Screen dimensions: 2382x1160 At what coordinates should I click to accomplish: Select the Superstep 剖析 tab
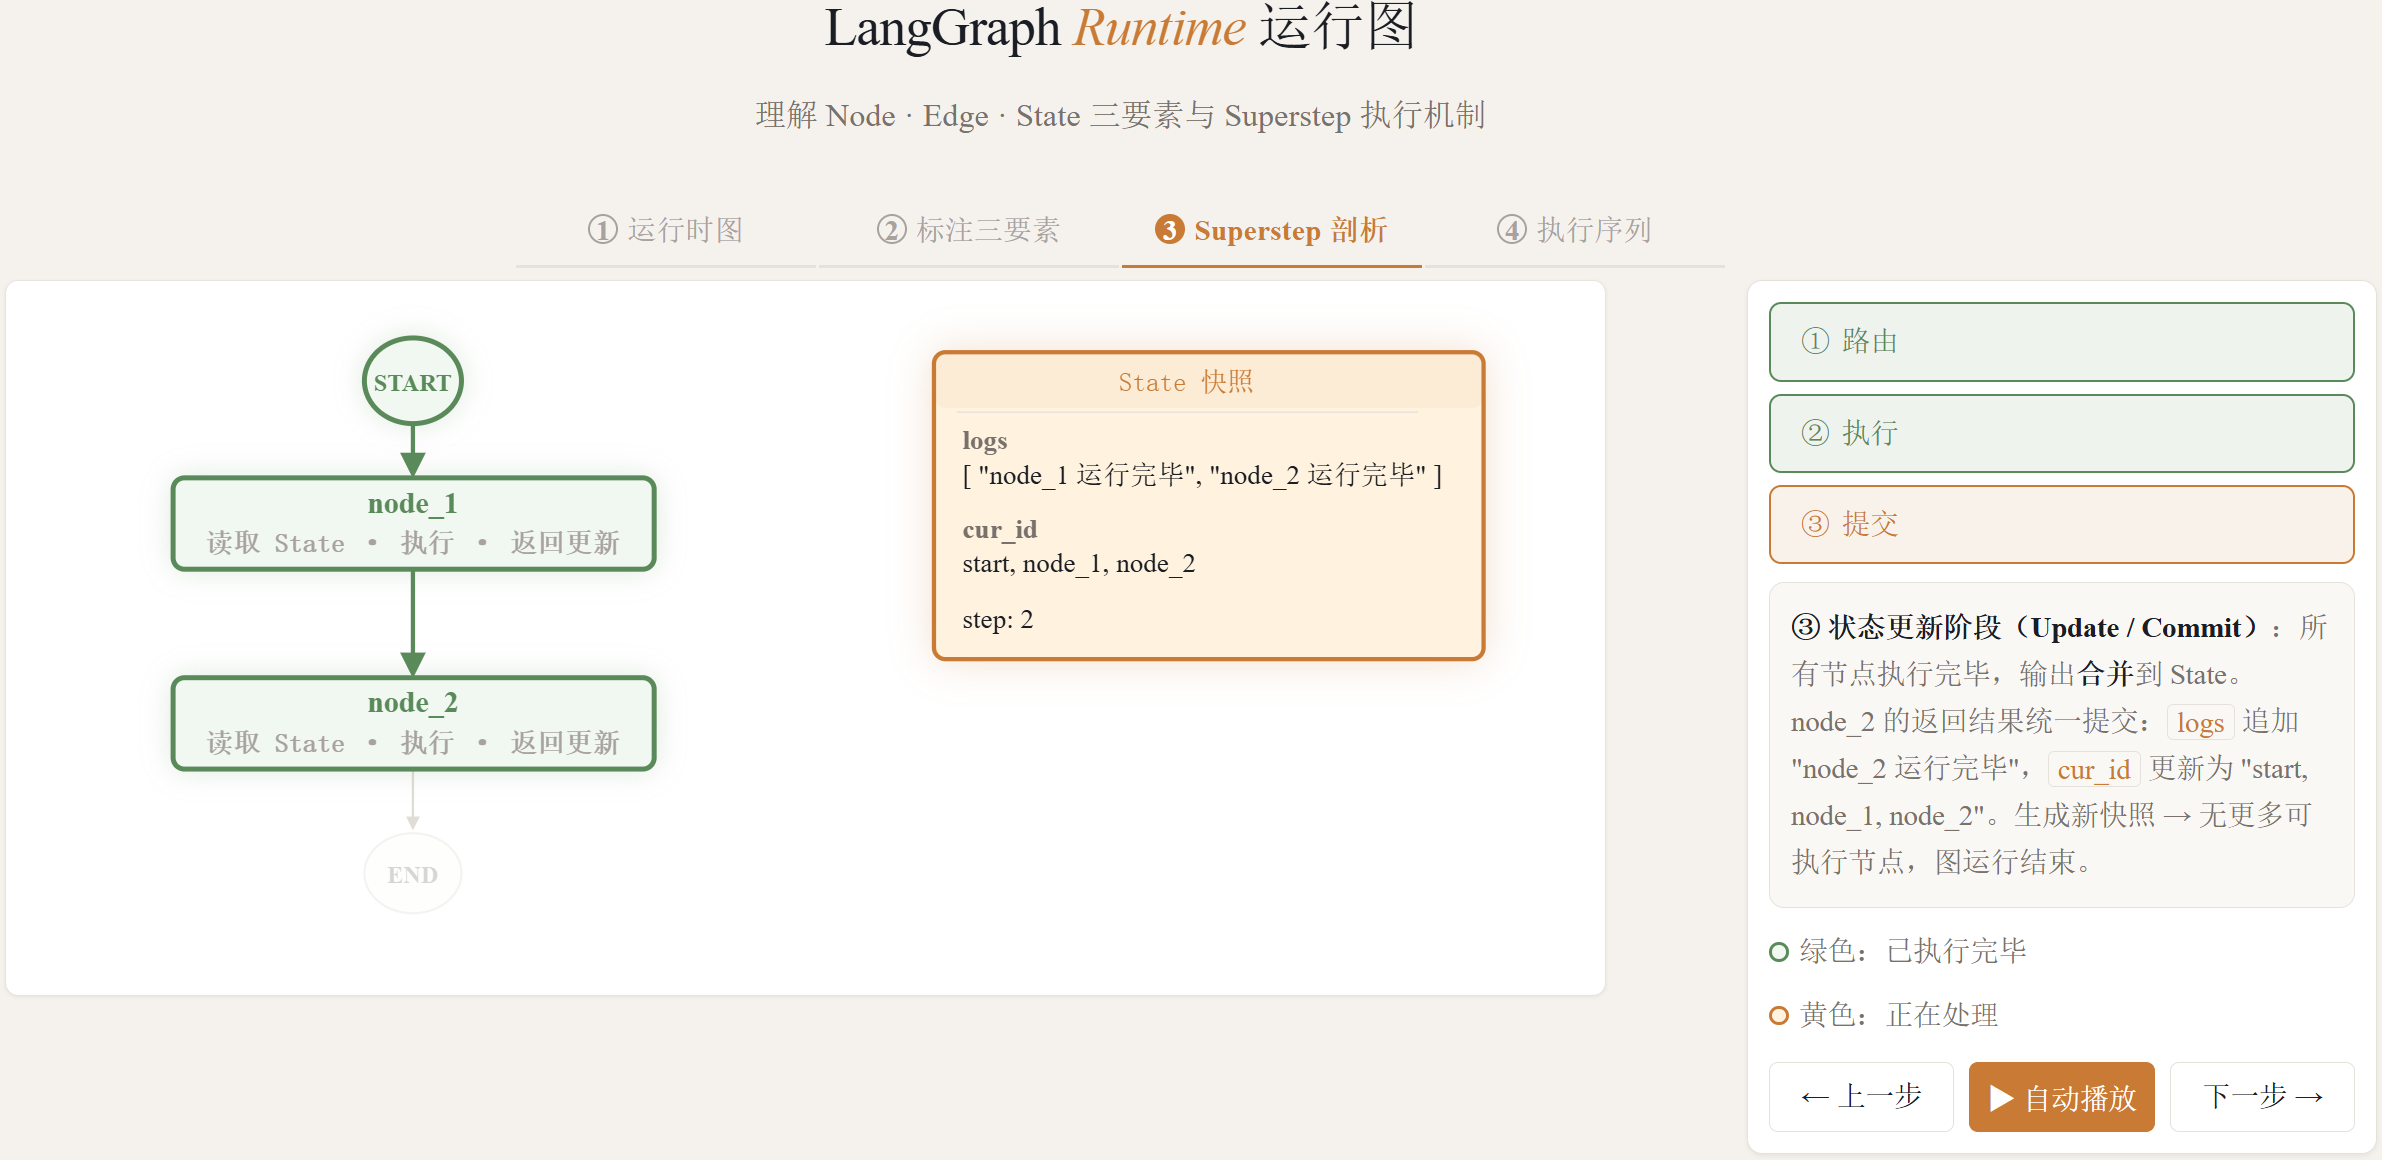click(x=1271, y=230)
